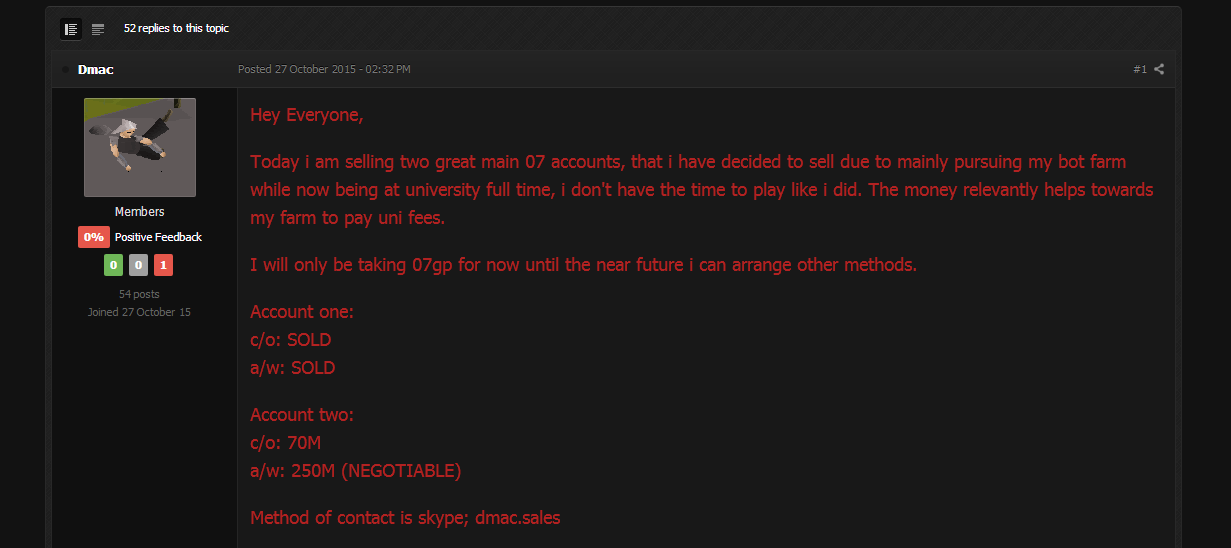Viewport: 1231px width, 548px height.
Task: Open Dmac's profile from the username
Action: coord(95,70)
